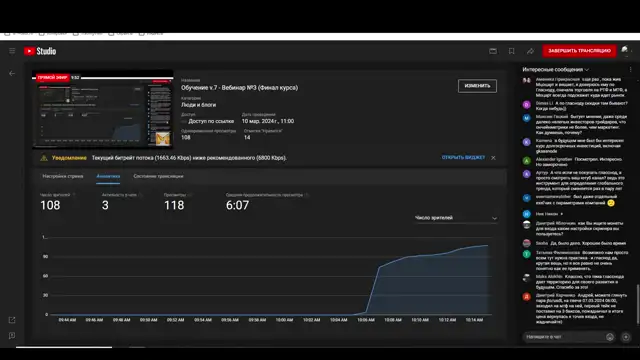The height and width of the screenshot is (360, 640).
Task: Click ОТКРЫТЬ ВИДЖЕТ link
Action: pos(463,158)
